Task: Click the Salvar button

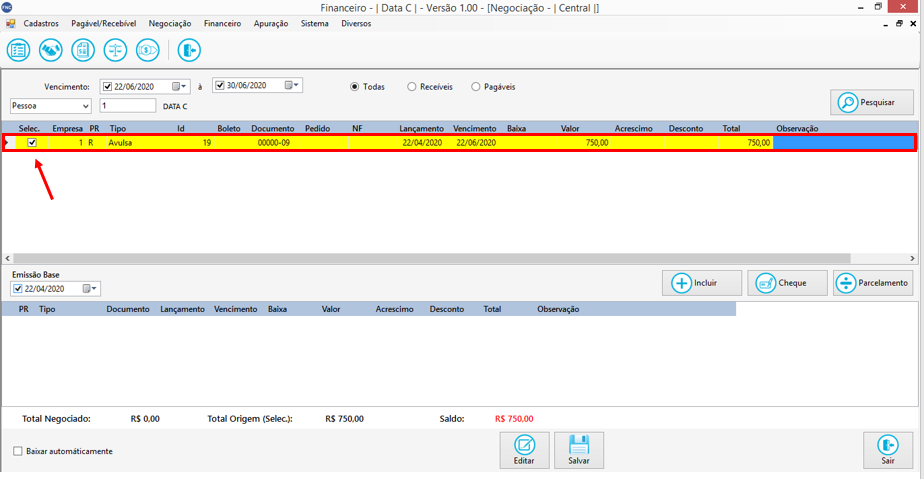Action: tap(579, 450)
